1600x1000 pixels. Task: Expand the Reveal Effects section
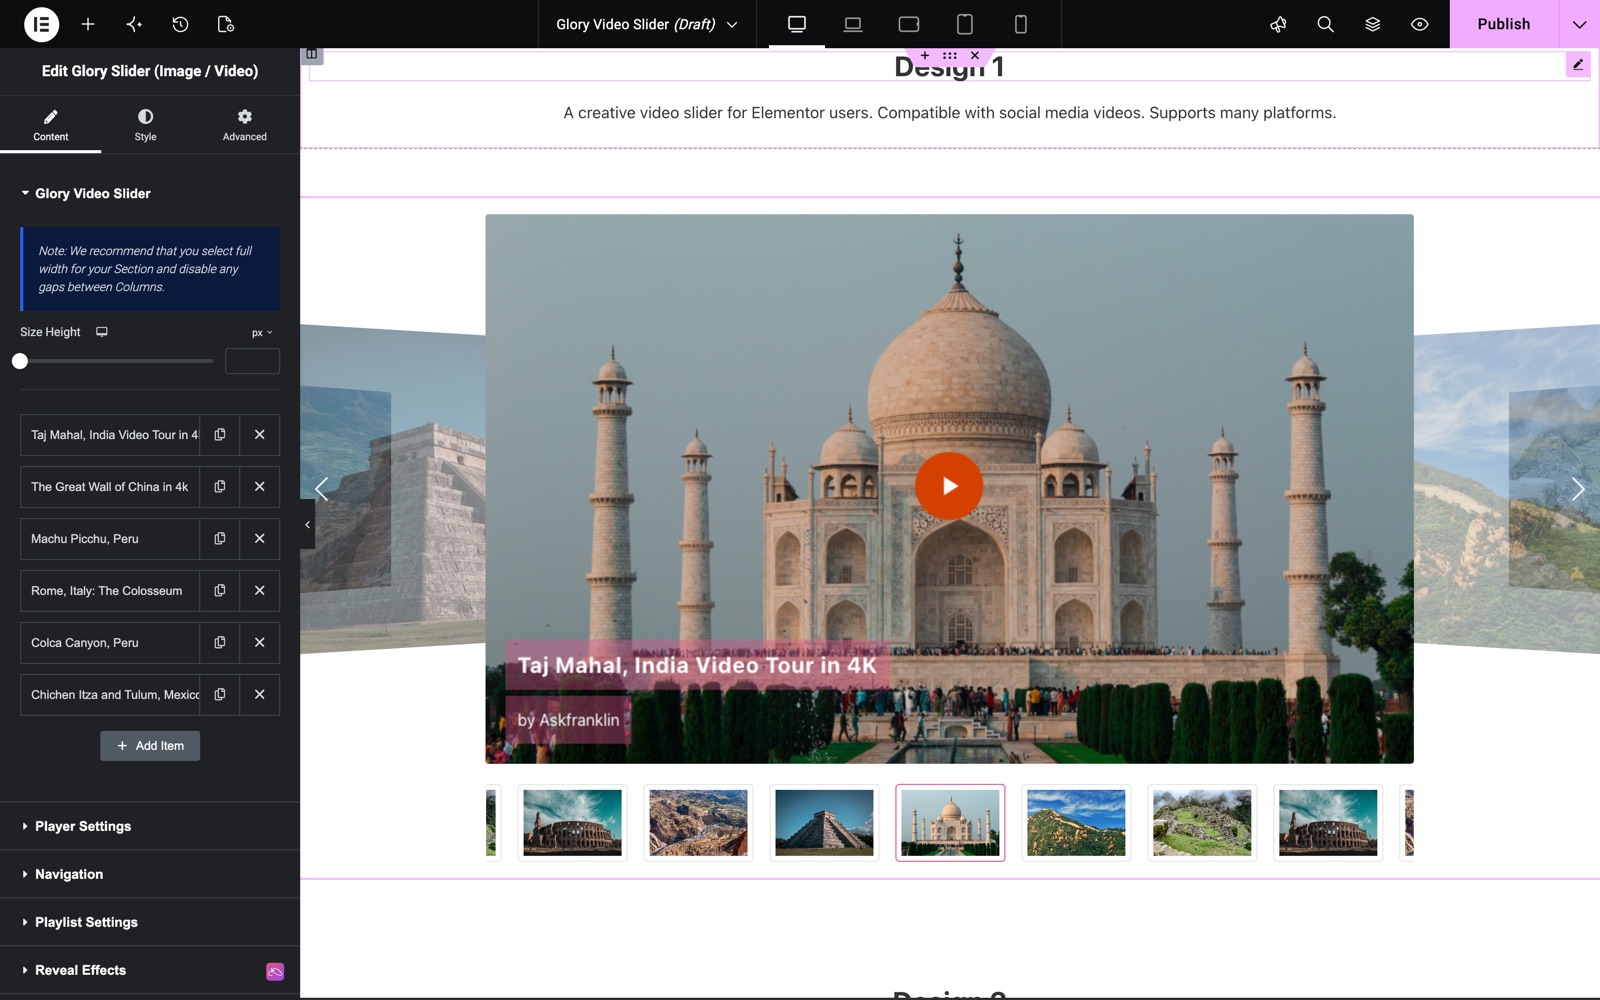point(150,970)
